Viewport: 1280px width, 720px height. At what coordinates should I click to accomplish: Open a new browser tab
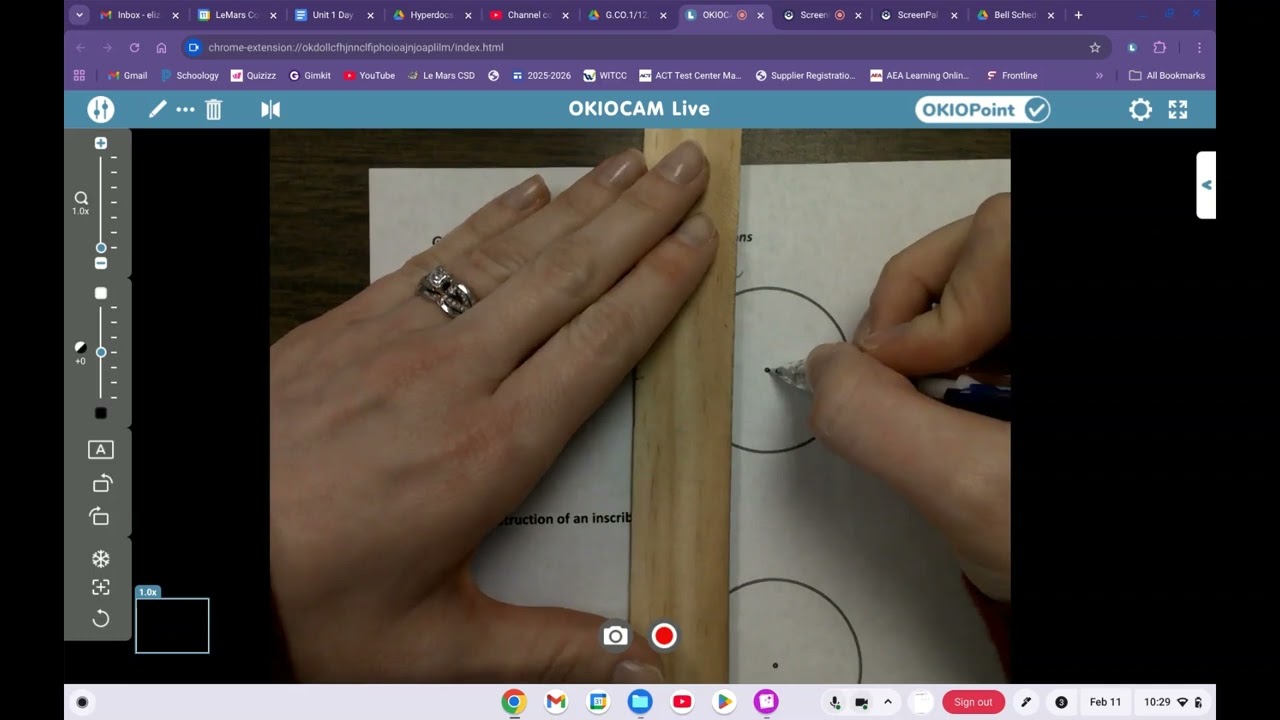(1078, 15)
